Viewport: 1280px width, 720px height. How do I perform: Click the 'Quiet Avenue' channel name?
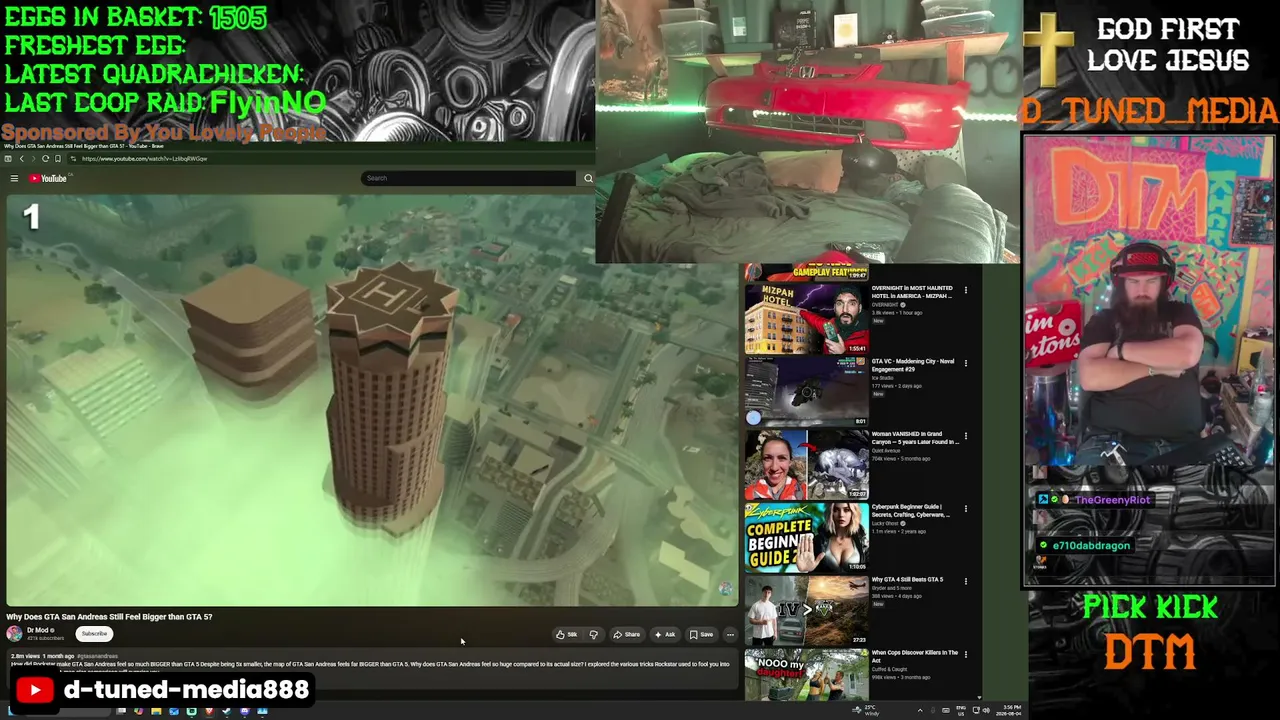coord(886,451)
